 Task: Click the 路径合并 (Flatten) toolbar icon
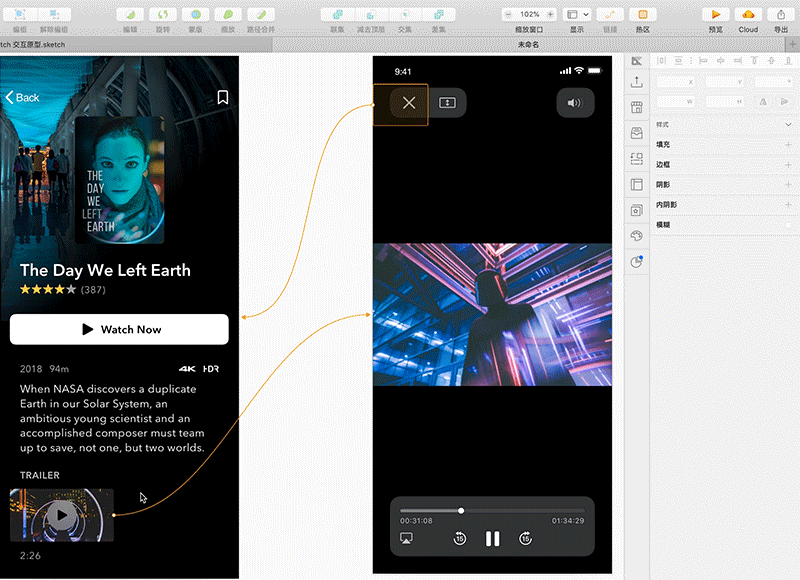point(261,14)
